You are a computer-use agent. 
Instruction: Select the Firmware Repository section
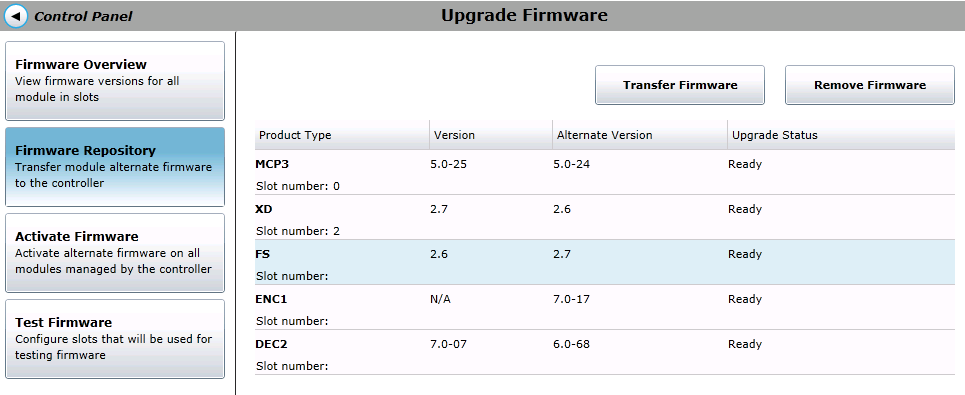pos(115,167)
